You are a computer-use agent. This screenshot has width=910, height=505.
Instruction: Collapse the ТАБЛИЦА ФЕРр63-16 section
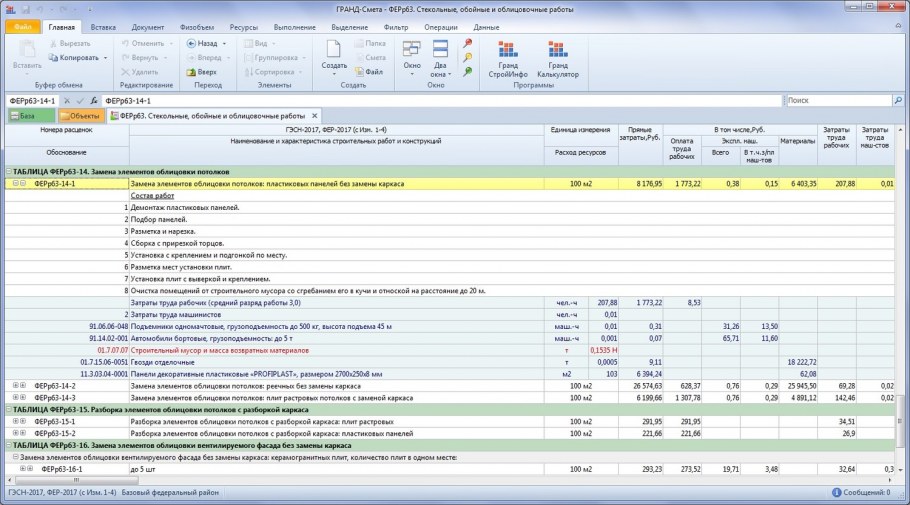pyautogui.click(x=7, y=445)
